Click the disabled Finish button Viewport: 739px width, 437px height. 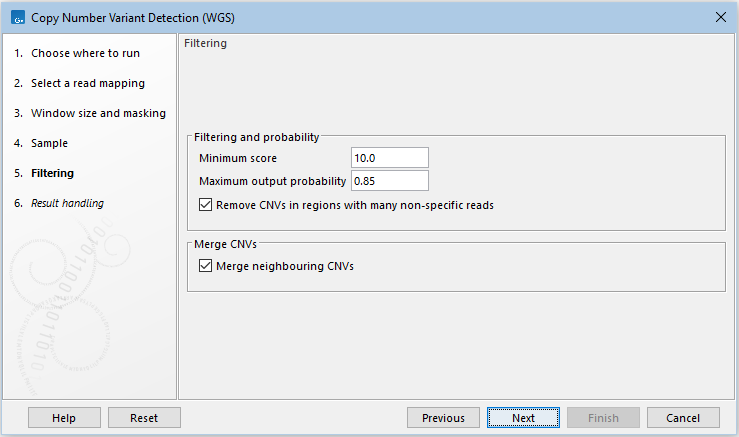click(x=603, y=418)
